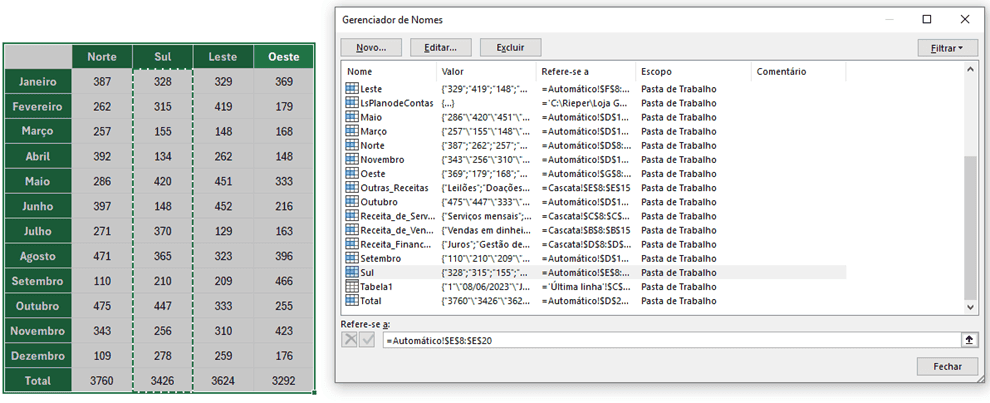Click Norte header in the spreadsheet

[102, 57]
